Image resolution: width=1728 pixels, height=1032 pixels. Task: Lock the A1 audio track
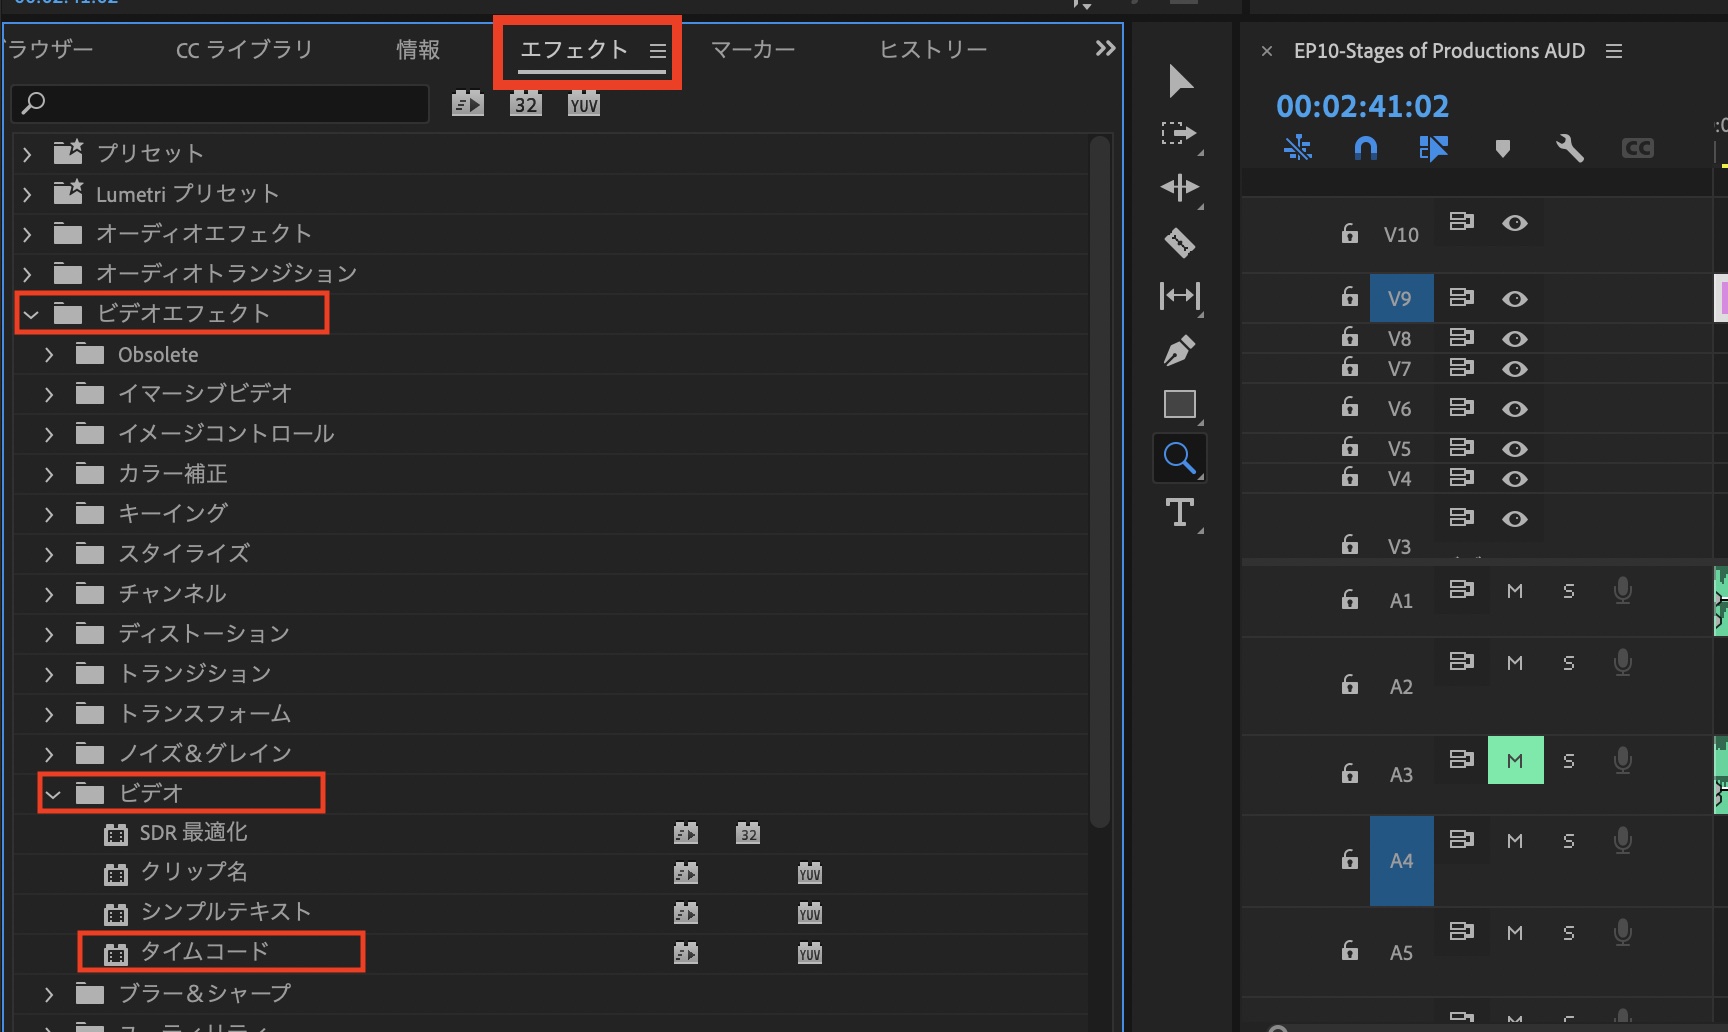tap(1349, 599)
